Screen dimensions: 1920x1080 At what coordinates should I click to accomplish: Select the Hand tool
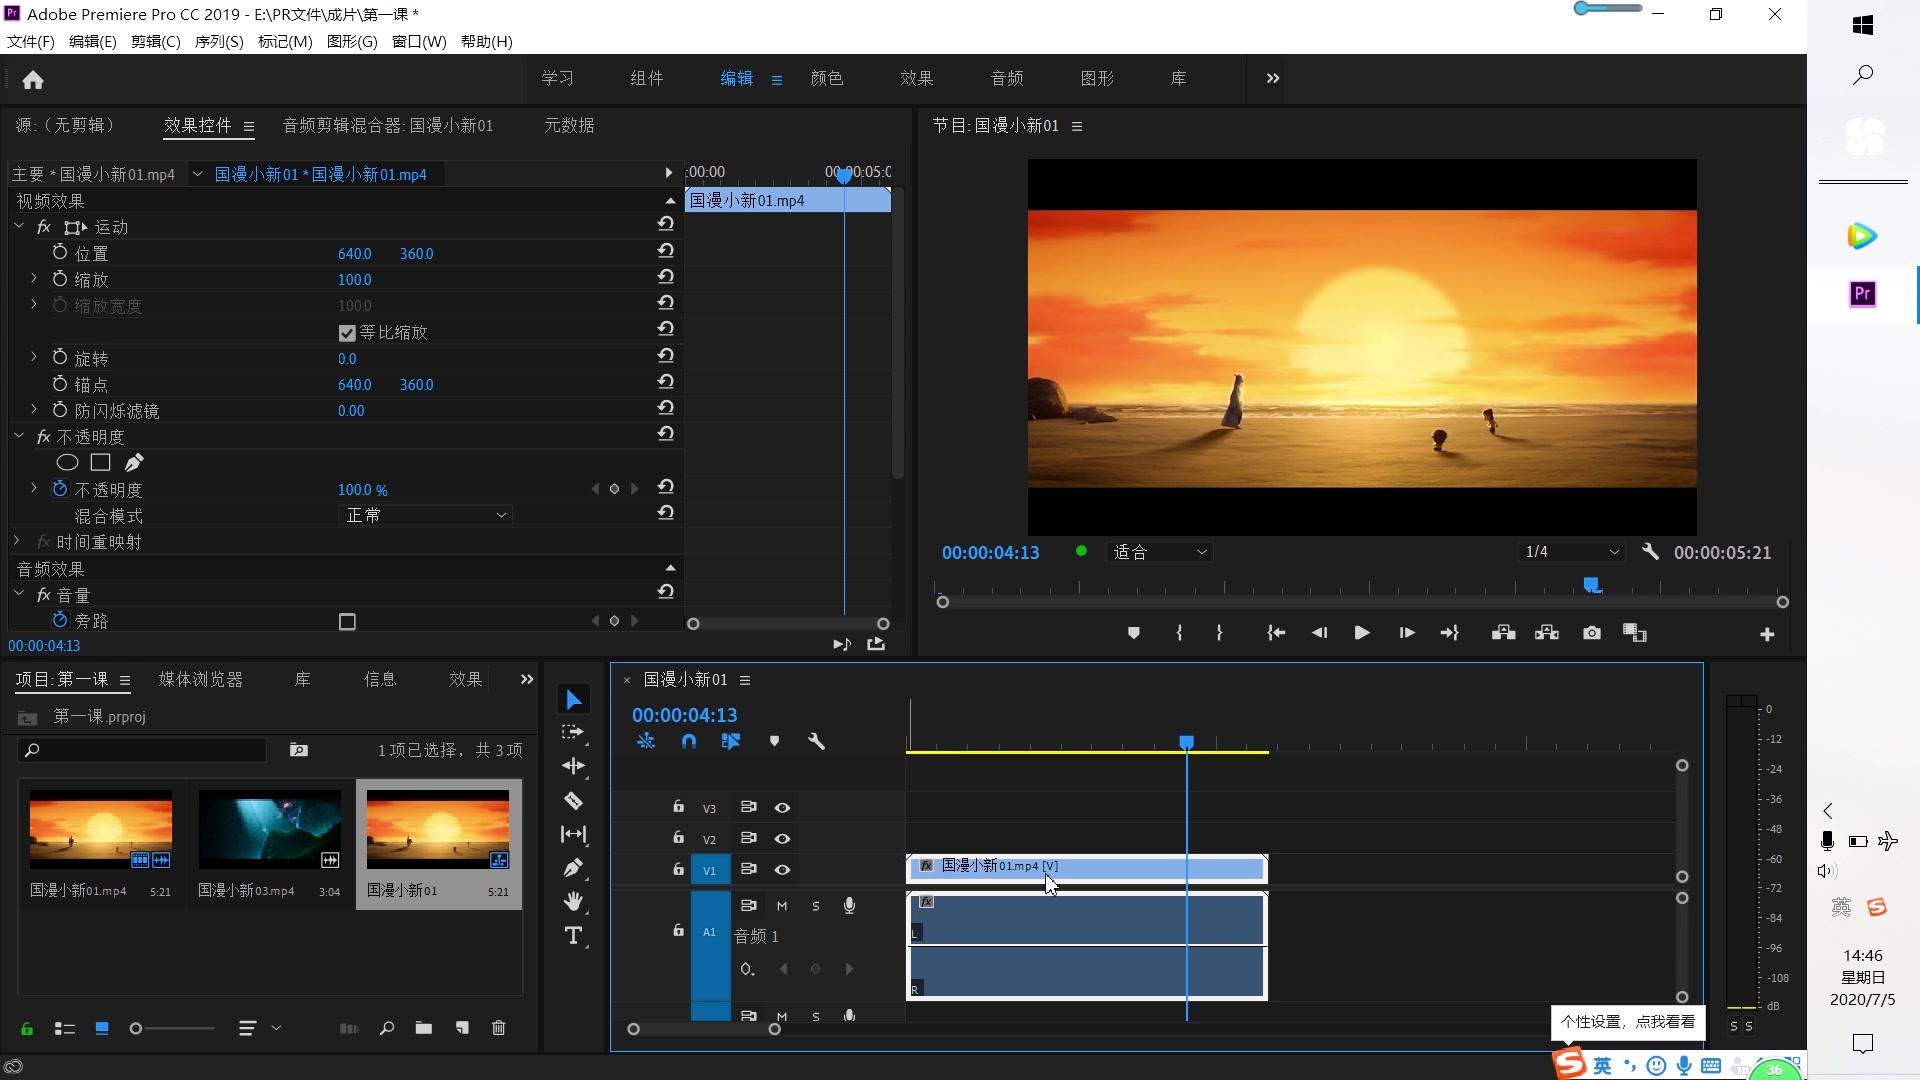tap(573, 902)
